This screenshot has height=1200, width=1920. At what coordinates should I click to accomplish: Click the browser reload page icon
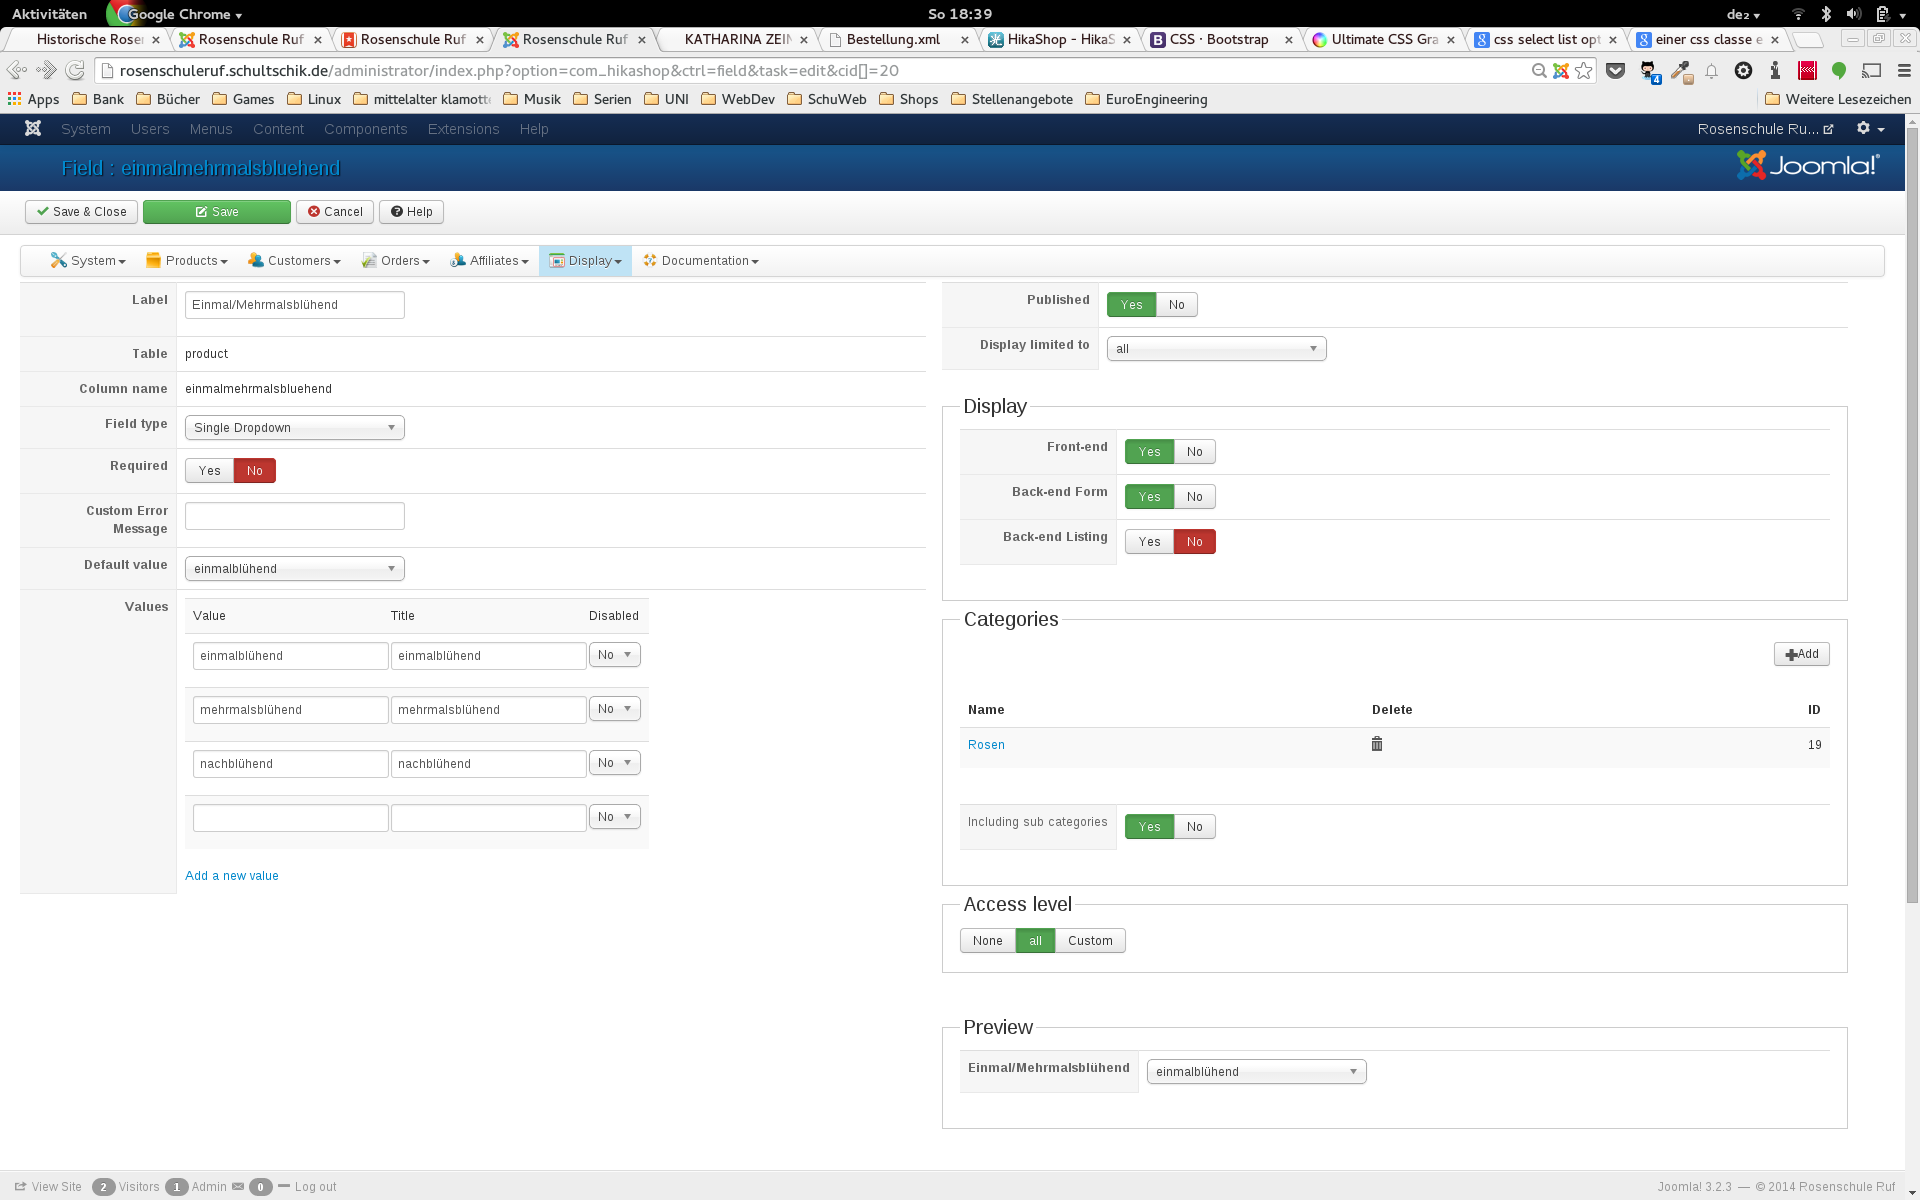click(75, 71)
